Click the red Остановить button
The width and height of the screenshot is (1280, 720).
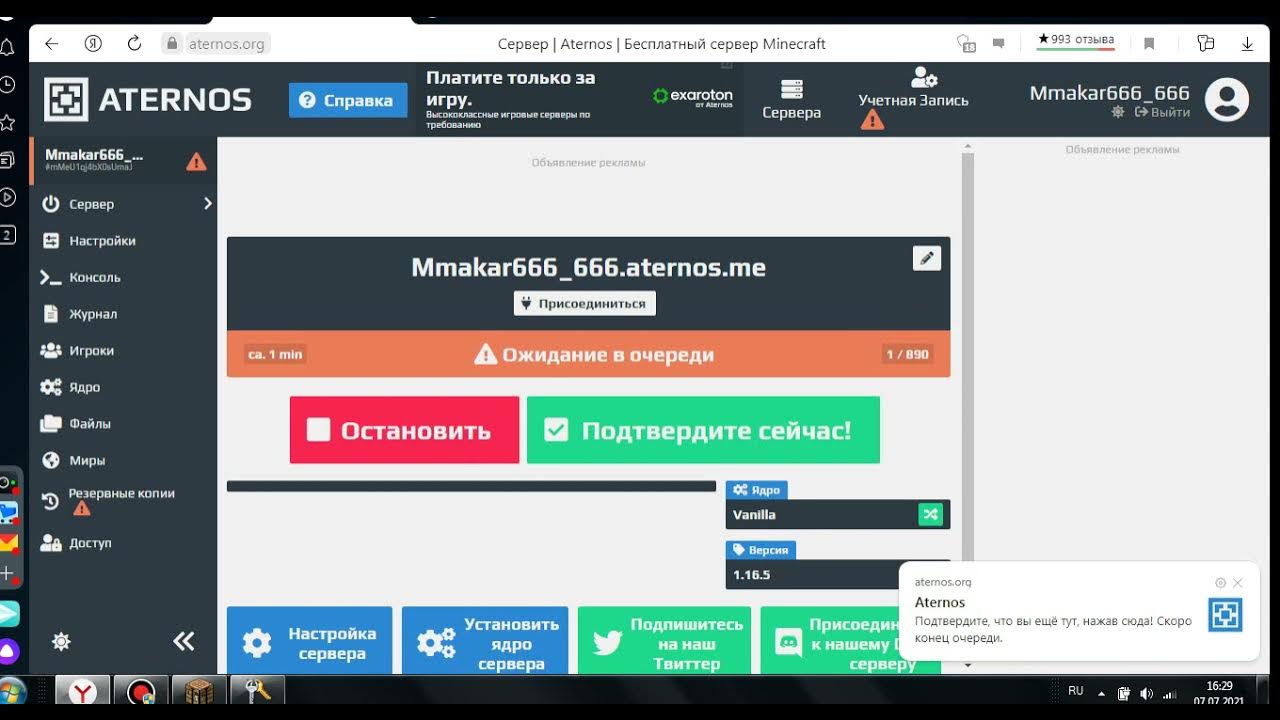tap(404, 430)
